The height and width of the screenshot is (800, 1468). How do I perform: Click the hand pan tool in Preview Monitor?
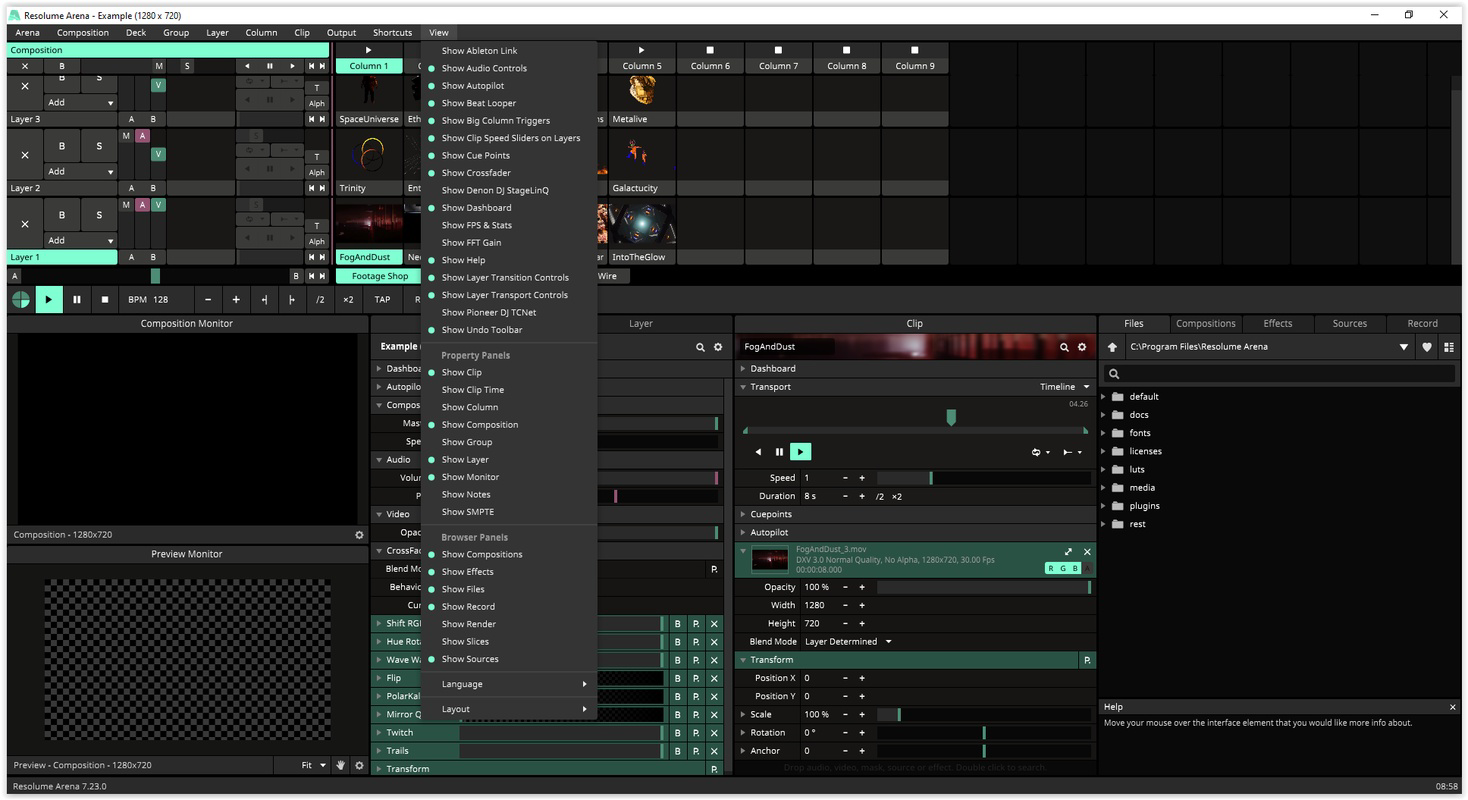[340, 765]
